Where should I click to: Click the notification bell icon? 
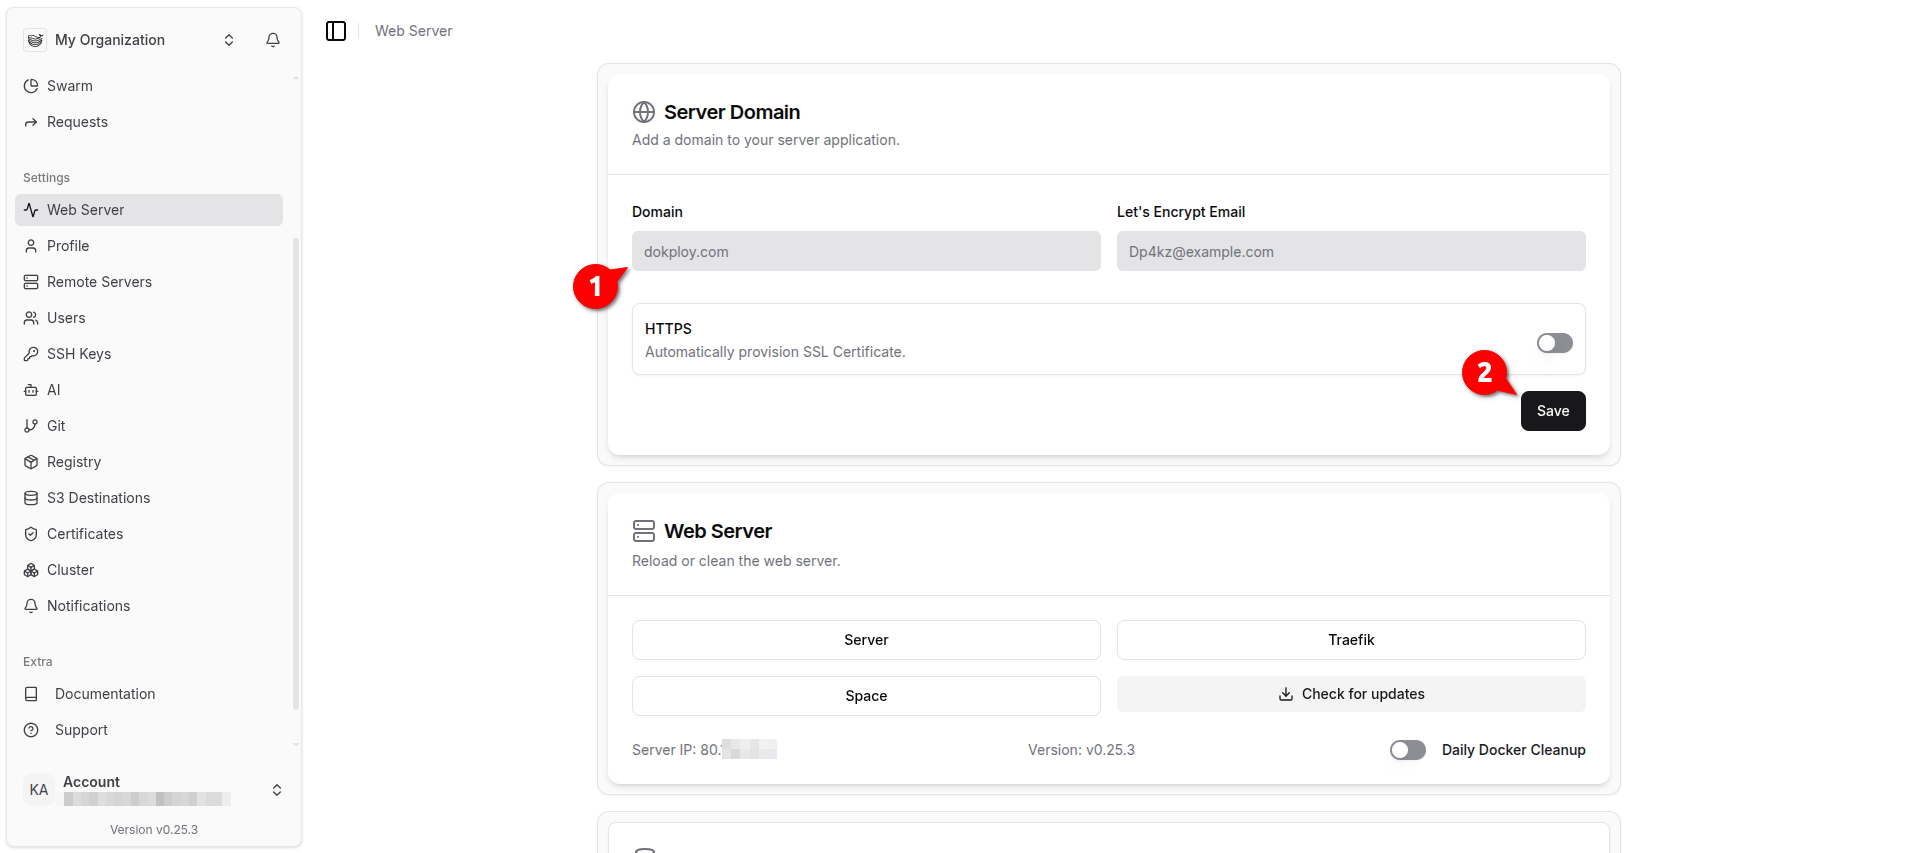(272, 40)
